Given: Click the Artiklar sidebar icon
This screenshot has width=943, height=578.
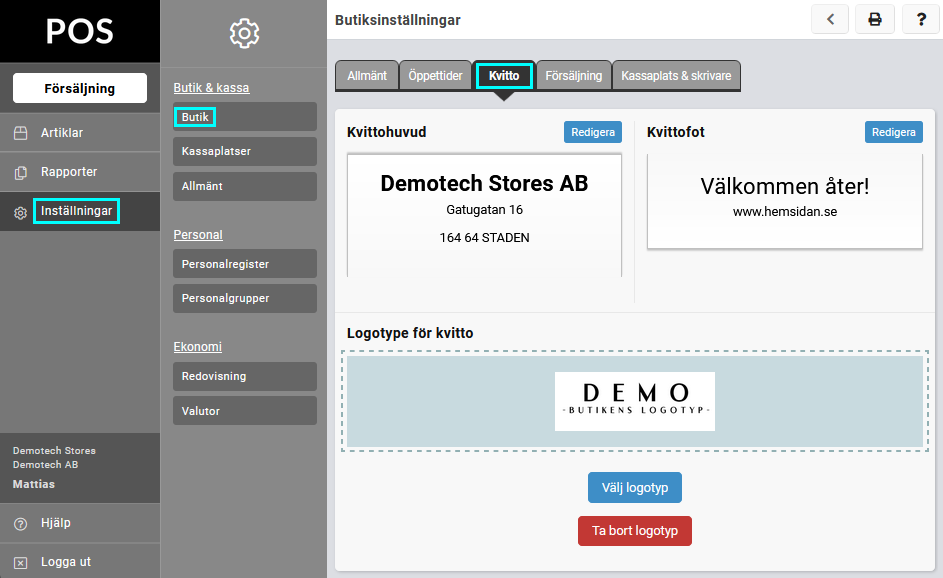Looking at the screenshot, I should click(20, 133).
